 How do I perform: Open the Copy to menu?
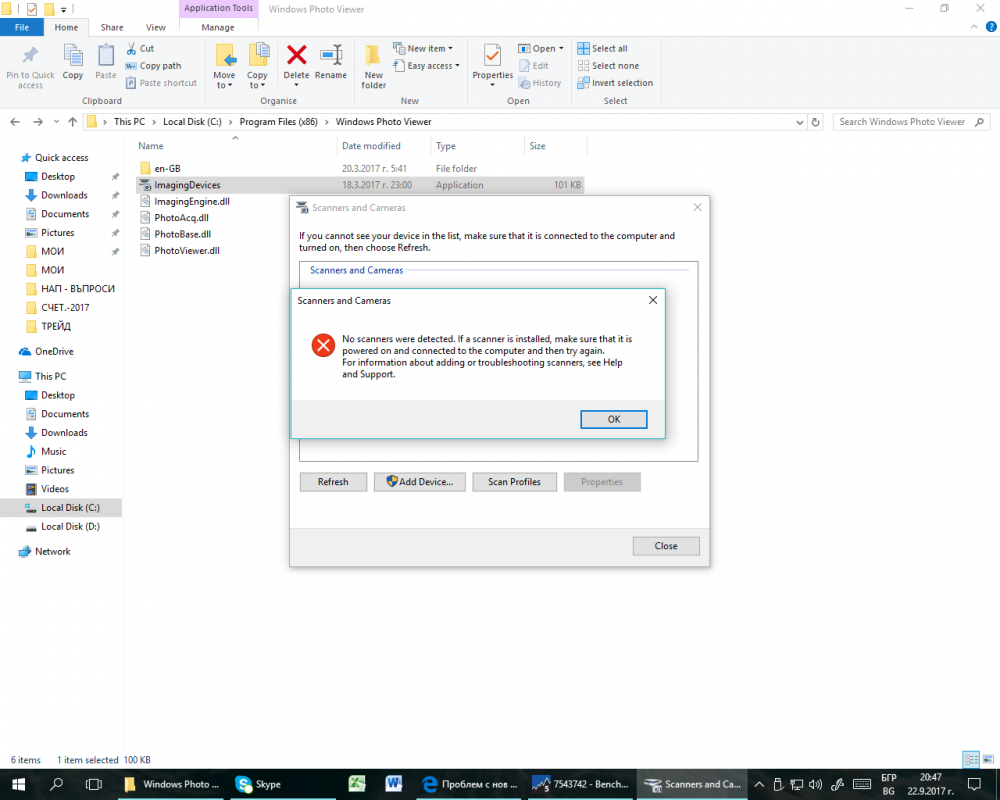pos(258,66)
